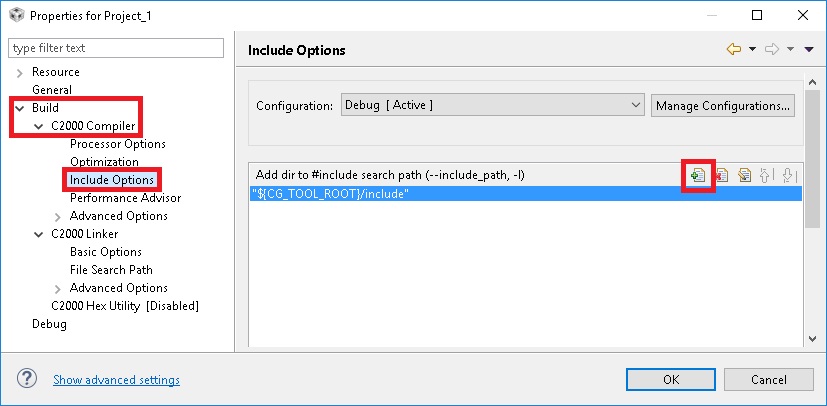Click the OK button
Image resolution: width=827 pixels, height=406 pixels.
click(670, 380)
